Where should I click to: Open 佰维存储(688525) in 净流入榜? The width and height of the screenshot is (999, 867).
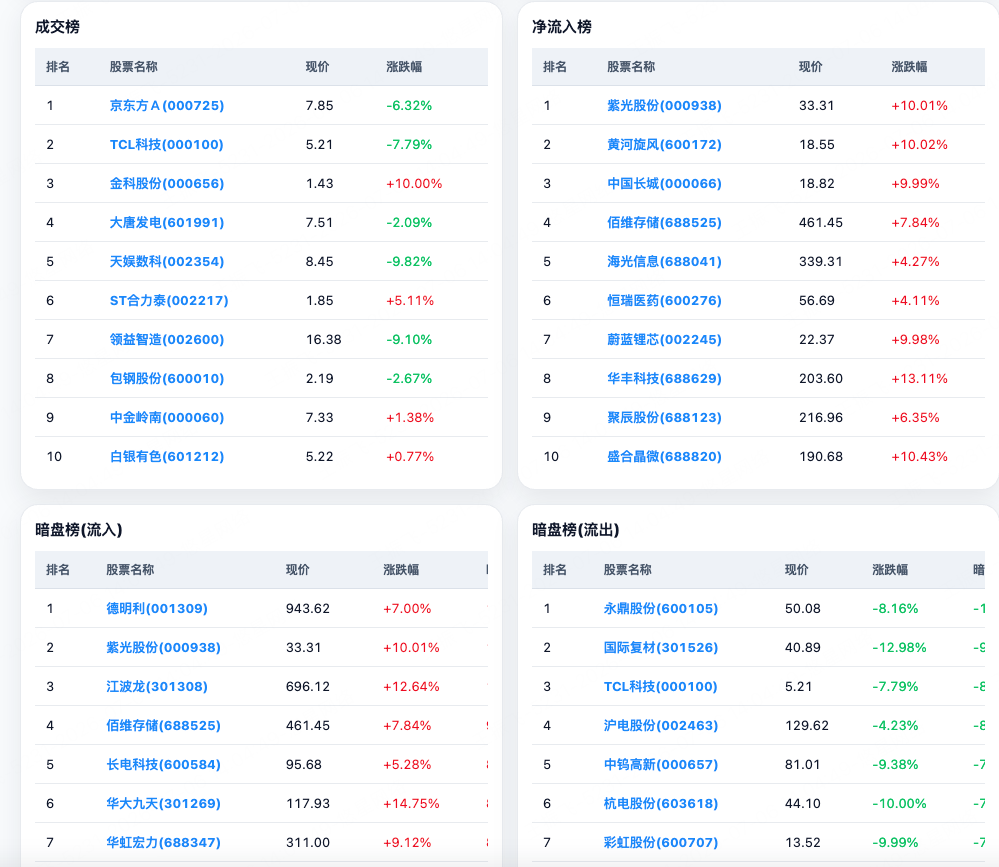tap(664, 222)
